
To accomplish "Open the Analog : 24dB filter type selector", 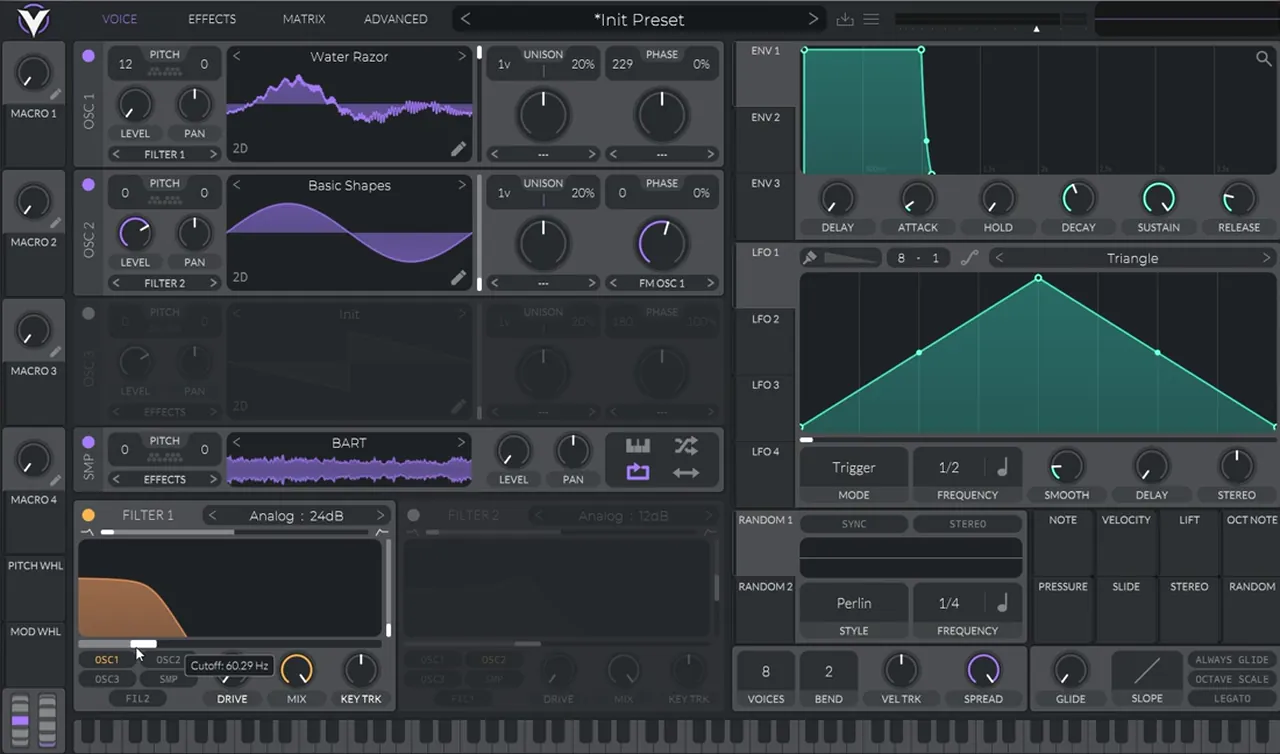I will (x=296, y=516).
